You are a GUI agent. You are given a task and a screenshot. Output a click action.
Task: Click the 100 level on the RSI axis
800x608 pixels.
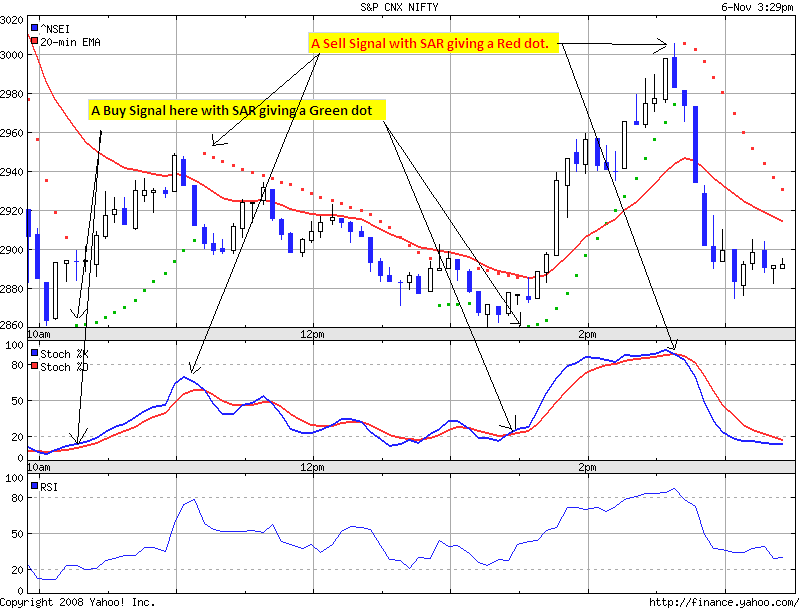pyautogui.click(x=14, y=478)
